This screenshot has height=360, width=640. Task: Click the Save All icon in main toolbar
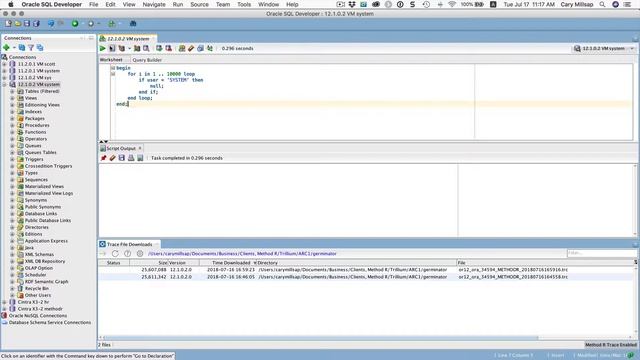coord(36,24)
